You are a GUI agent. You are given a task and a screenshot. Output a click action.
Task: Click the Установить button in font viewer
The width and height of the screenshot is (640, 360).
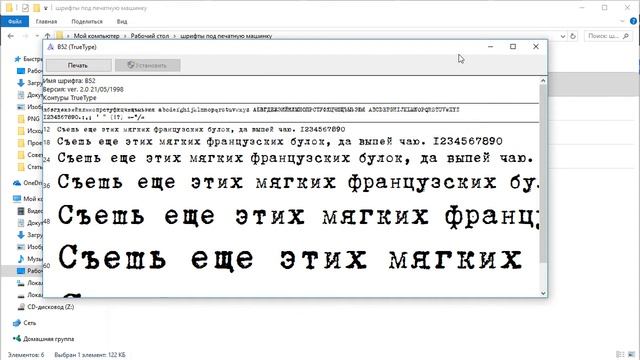coord(147,65)
